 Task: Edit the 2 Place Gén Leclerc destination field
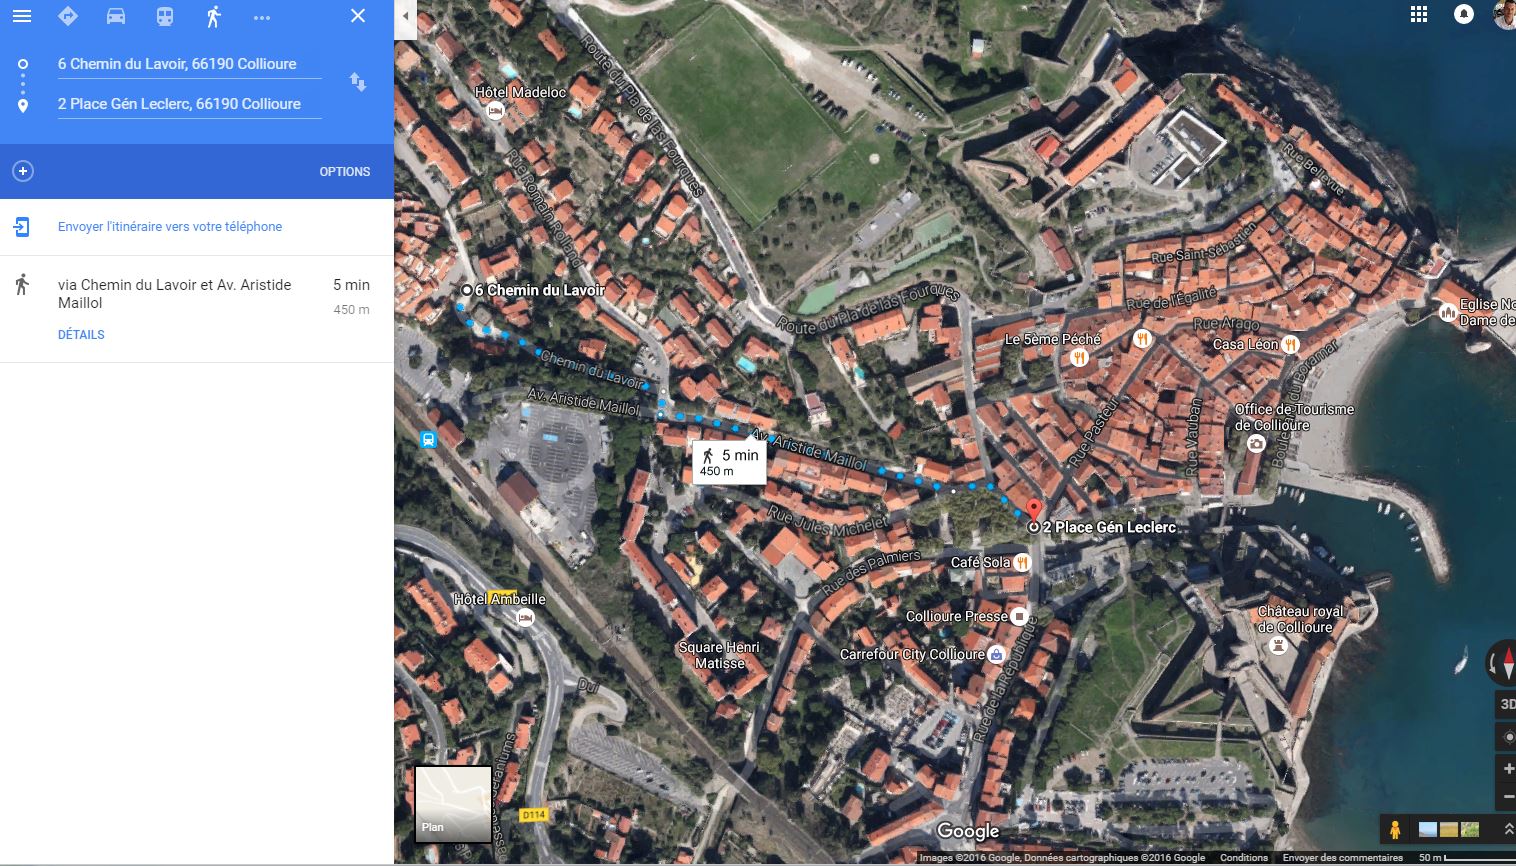[189, 104]
